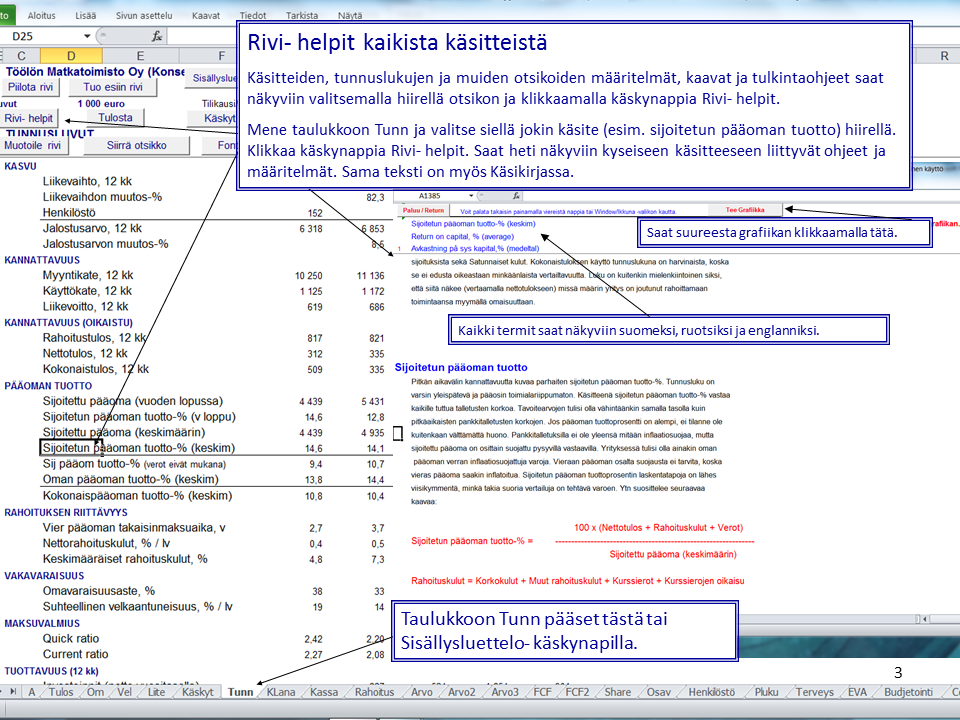Select 'Oman pääoman tuotto-% (keskim)' row label
This screenshot has height=720, width=960.
(130, 479)
